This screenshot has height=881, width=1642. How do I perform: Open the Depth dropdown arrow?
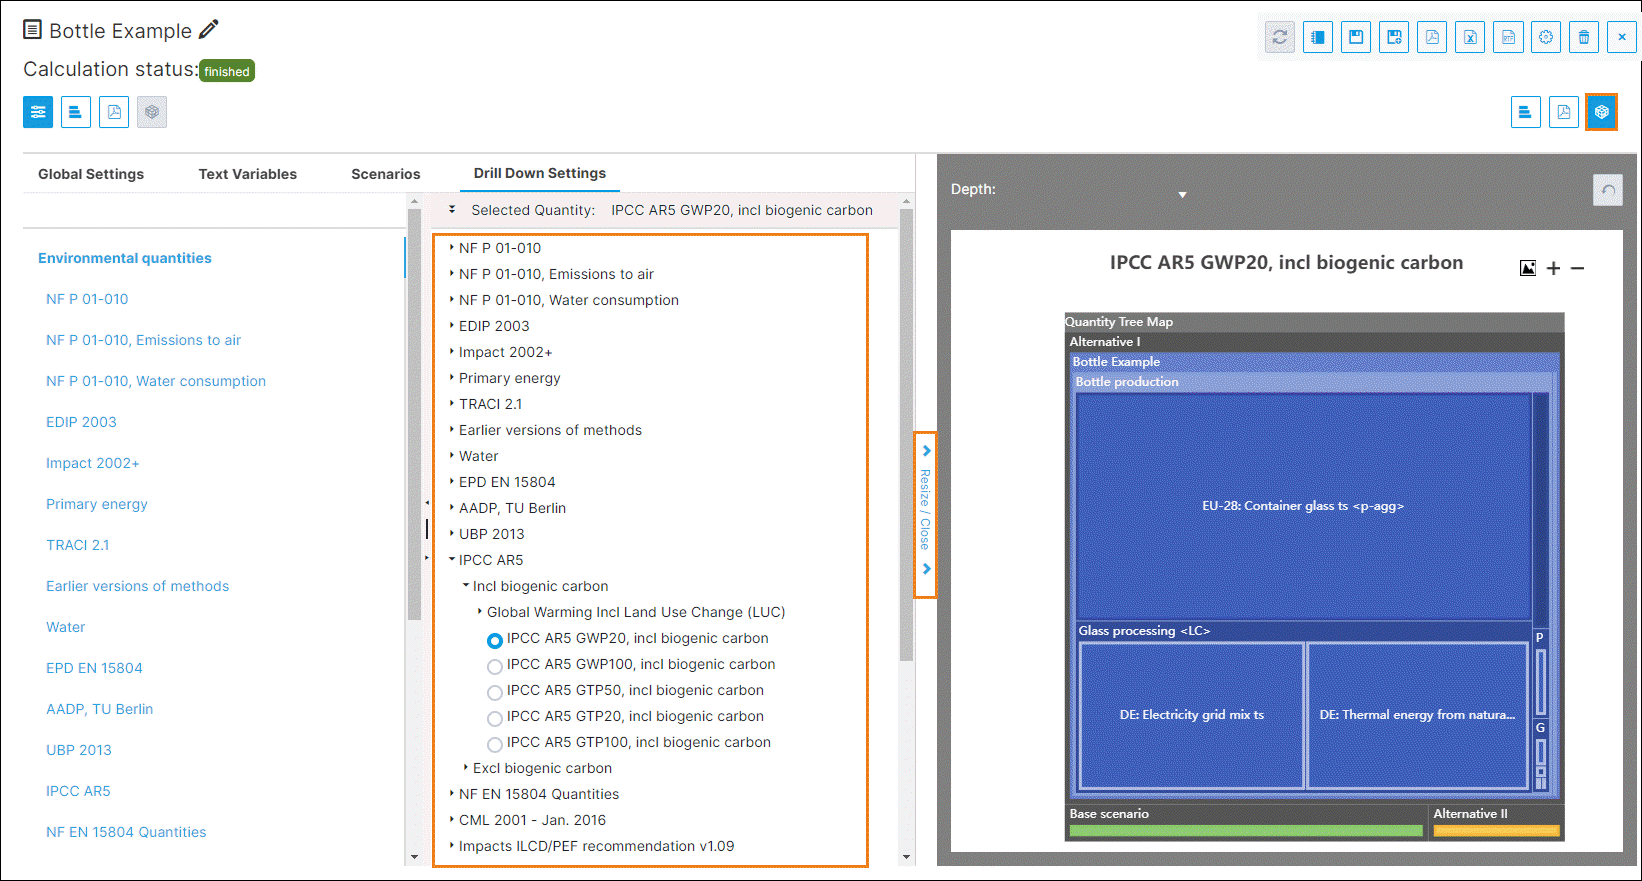[1182, 195]
